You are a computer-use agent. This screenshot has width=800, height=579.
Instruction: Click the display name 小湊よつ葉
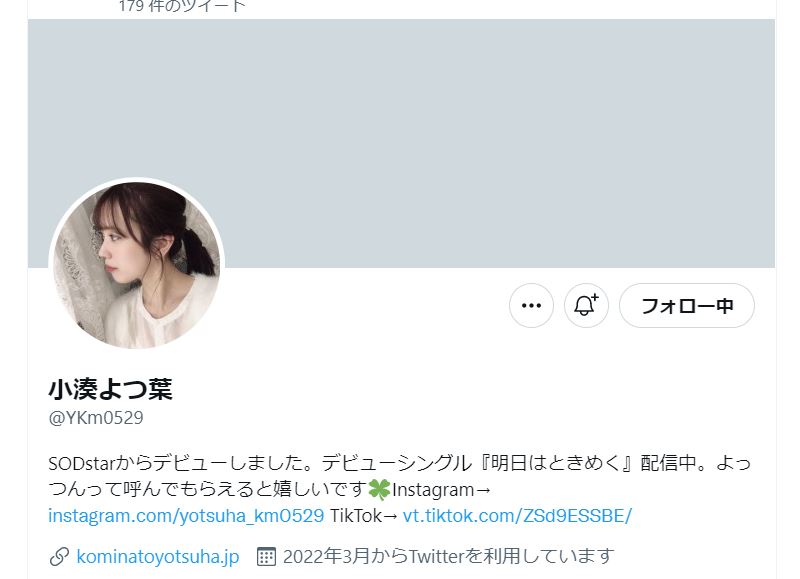111,389
